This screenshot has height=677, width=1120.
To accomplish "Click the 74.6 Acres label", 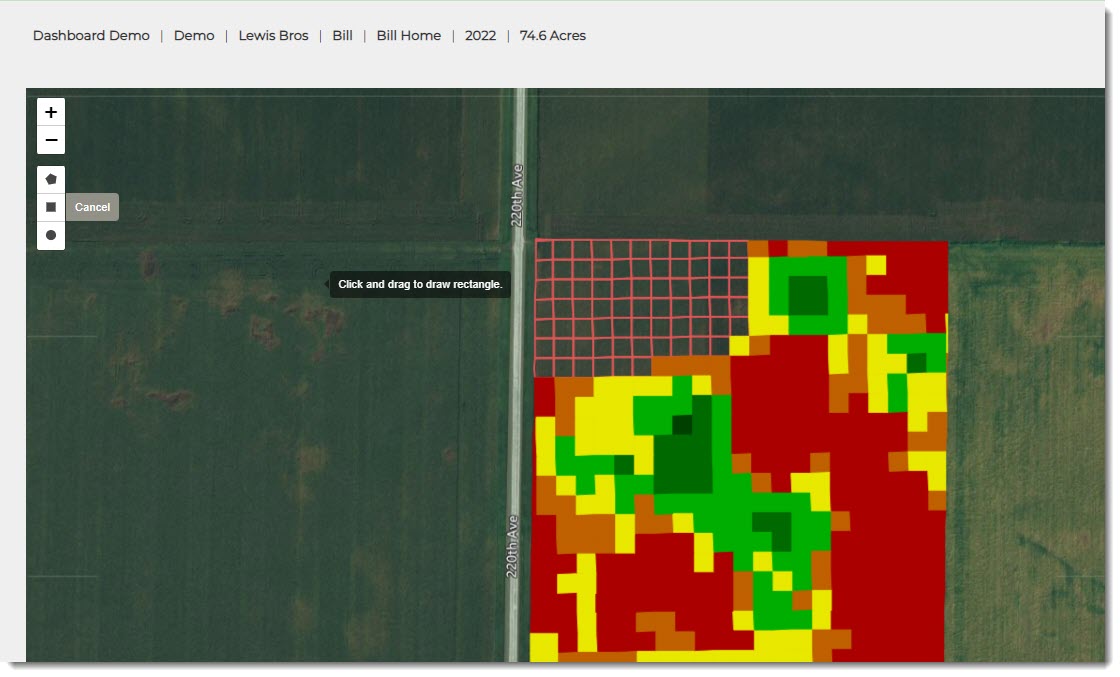I will [552, 36].
